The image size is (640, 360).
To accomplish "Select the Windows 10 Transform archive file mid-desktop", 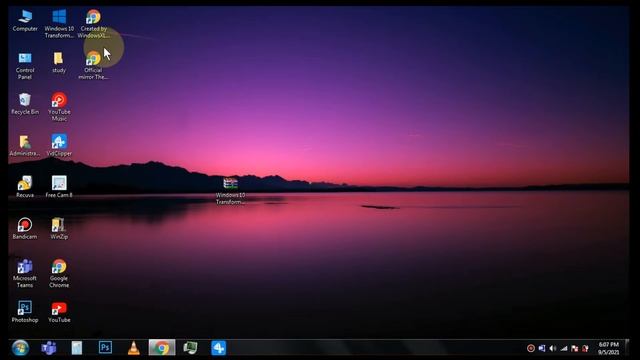I will [x=231, y=191].
